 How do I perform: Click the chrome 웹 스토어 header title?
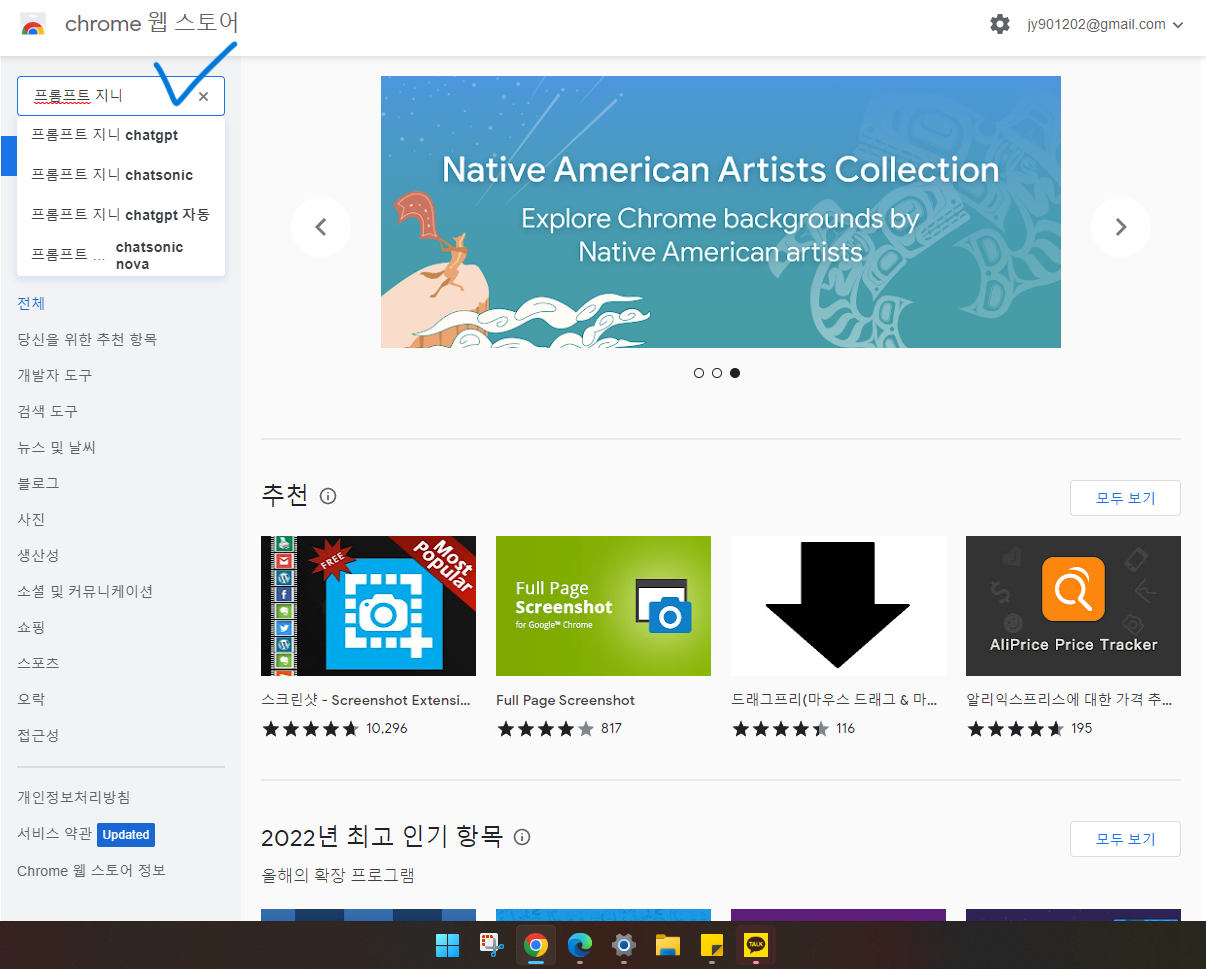pos(152,23)
